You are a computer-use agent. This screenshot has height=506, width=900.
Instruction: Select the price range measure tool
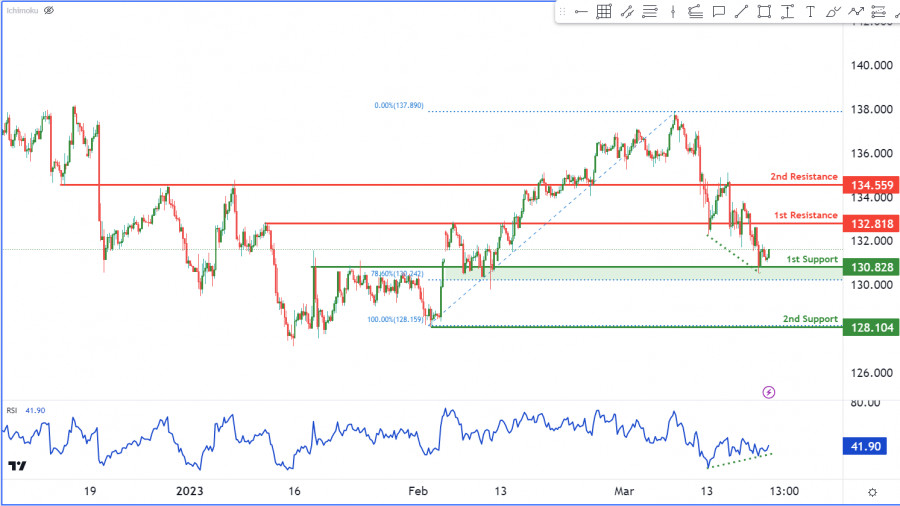coord(787,11)
